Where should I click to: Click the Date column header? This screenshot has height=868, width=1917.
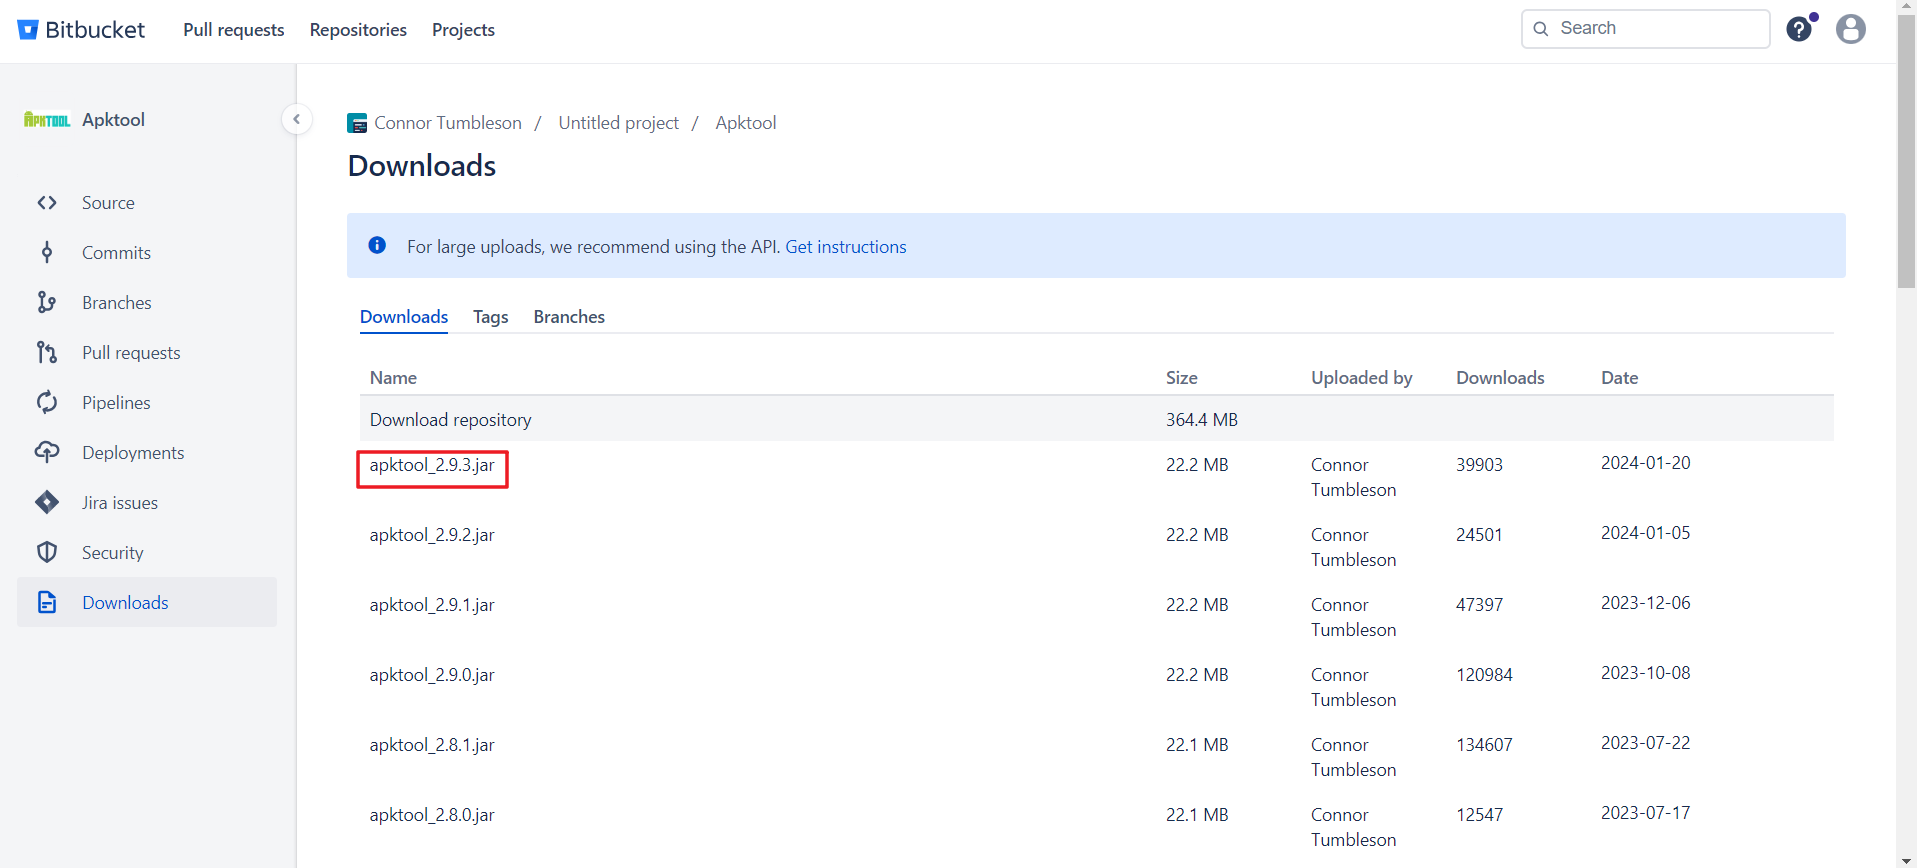1619,378
